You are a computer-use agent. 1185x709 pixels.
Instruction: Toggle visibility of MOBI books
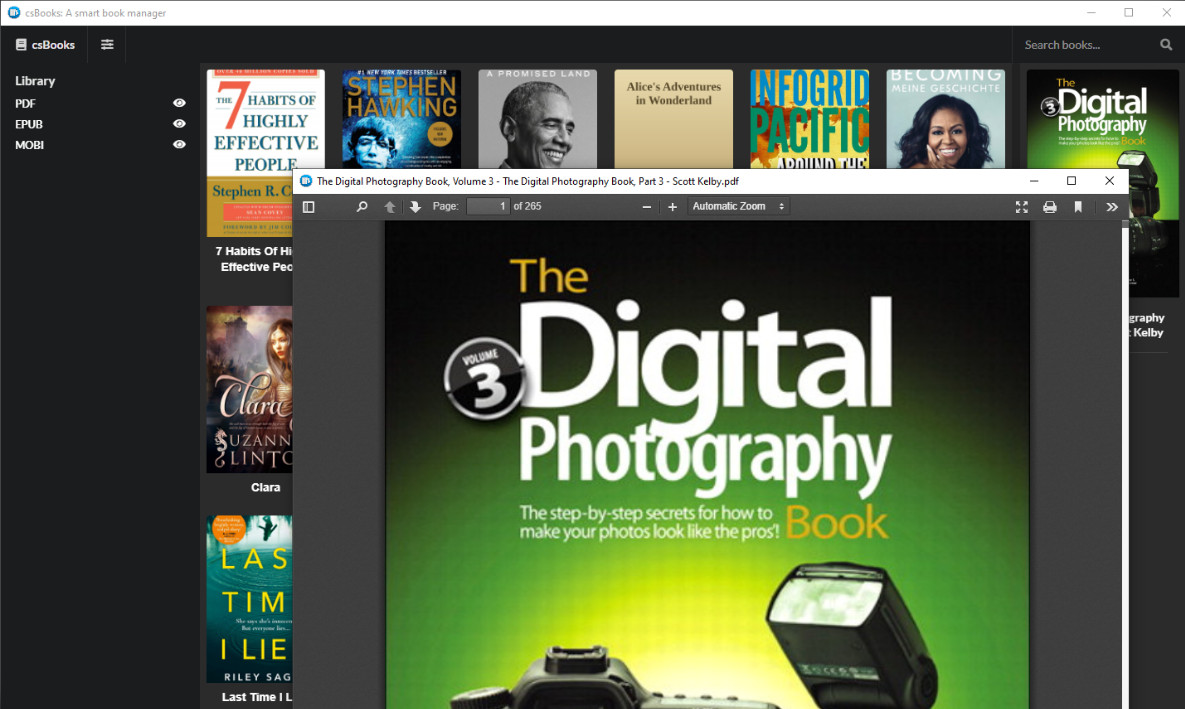coord(179,144)
